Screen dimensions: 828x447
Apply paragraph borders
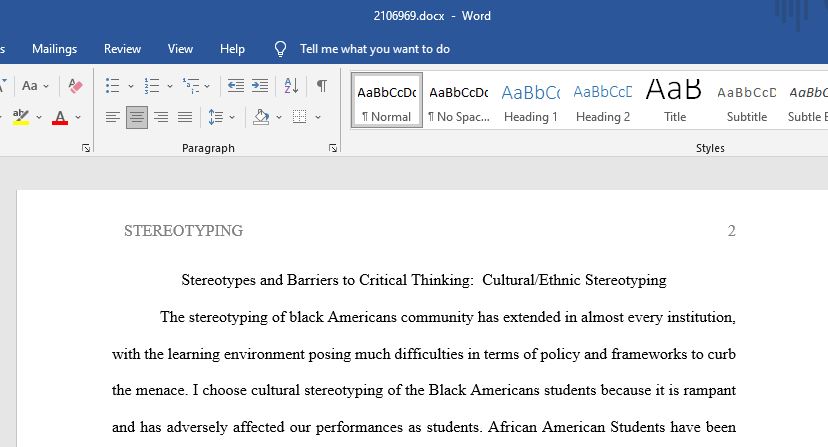click(x=299, y=117)
